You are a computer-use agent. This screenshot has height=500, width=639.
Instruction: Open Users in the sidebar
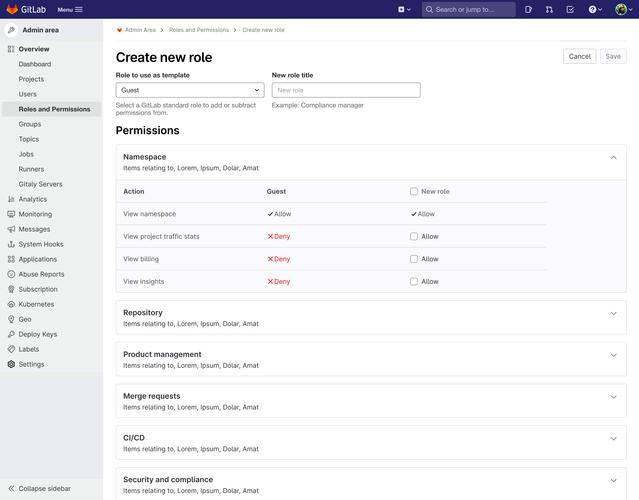tap(27, 94)
